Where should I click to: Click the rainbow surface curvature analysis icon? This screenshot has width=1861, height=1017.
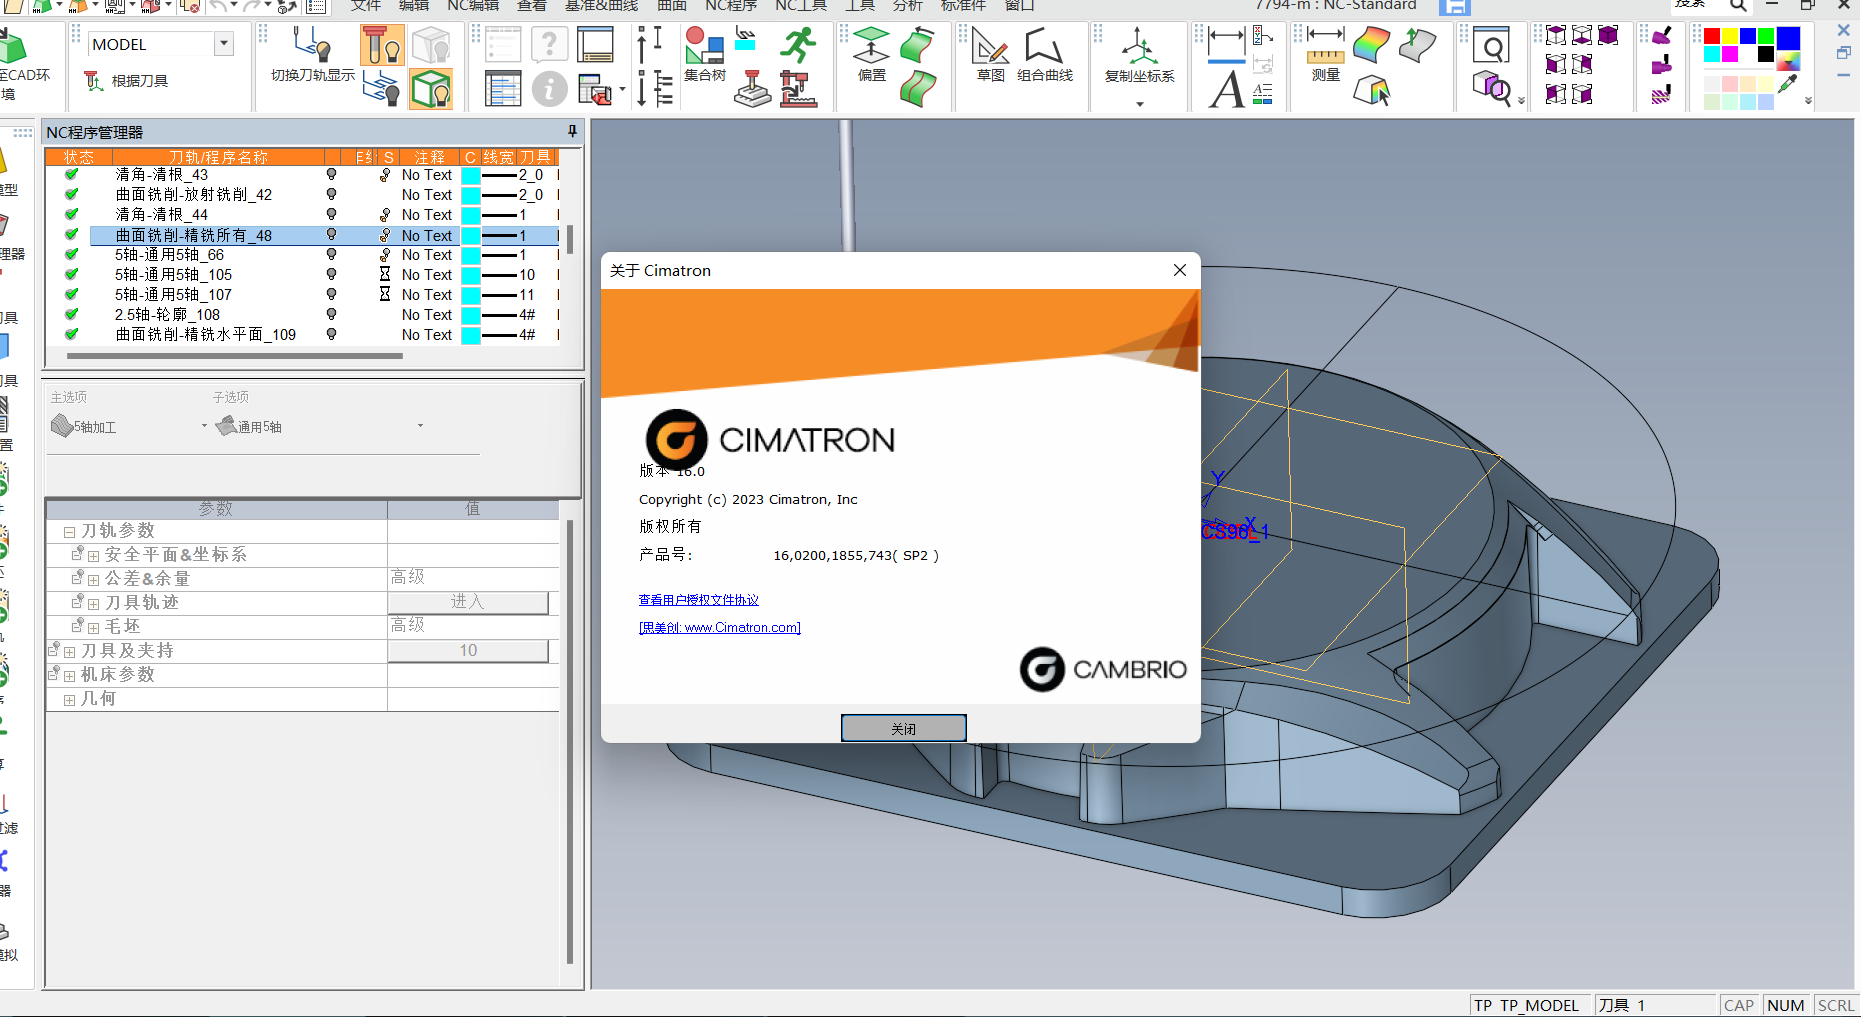tap(1371, 46)
